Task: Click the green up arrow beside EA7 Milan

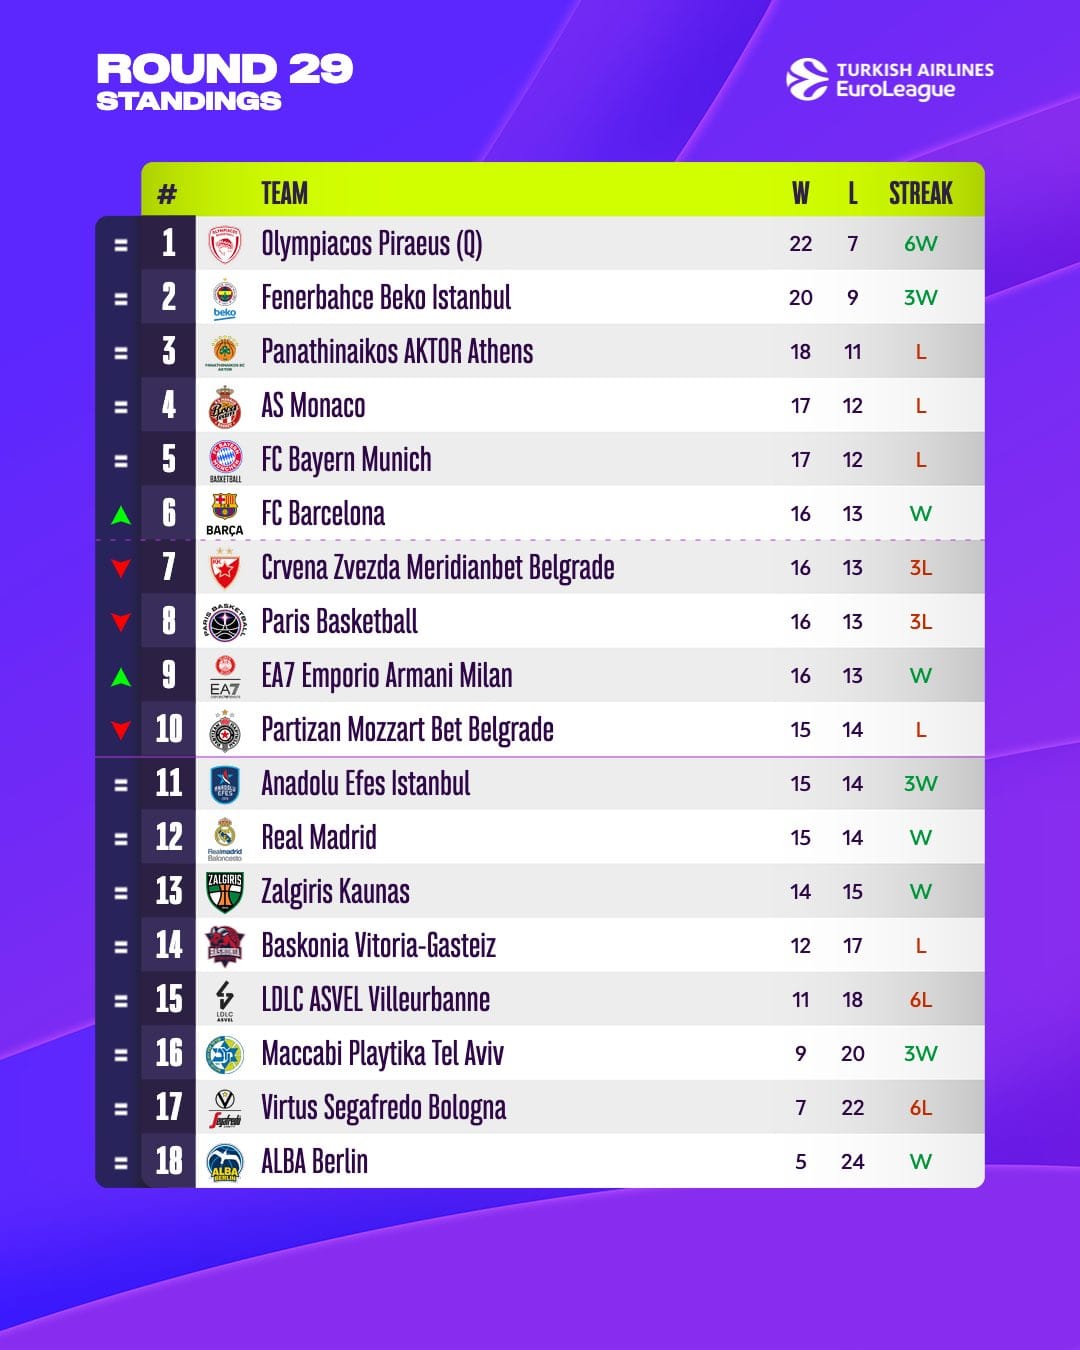Action: click(121, 677)
